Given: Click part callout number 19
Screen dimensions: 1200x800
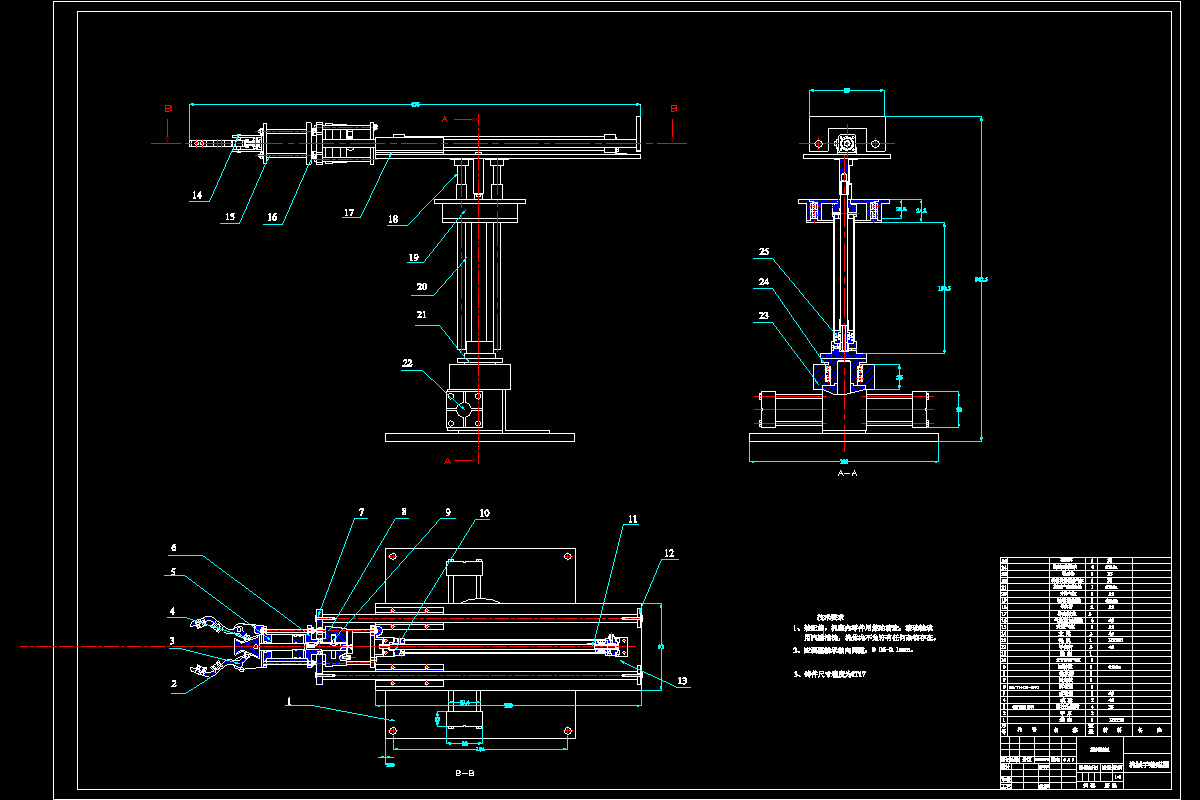Looking at the screenshot, I should [x=414, y=257].
